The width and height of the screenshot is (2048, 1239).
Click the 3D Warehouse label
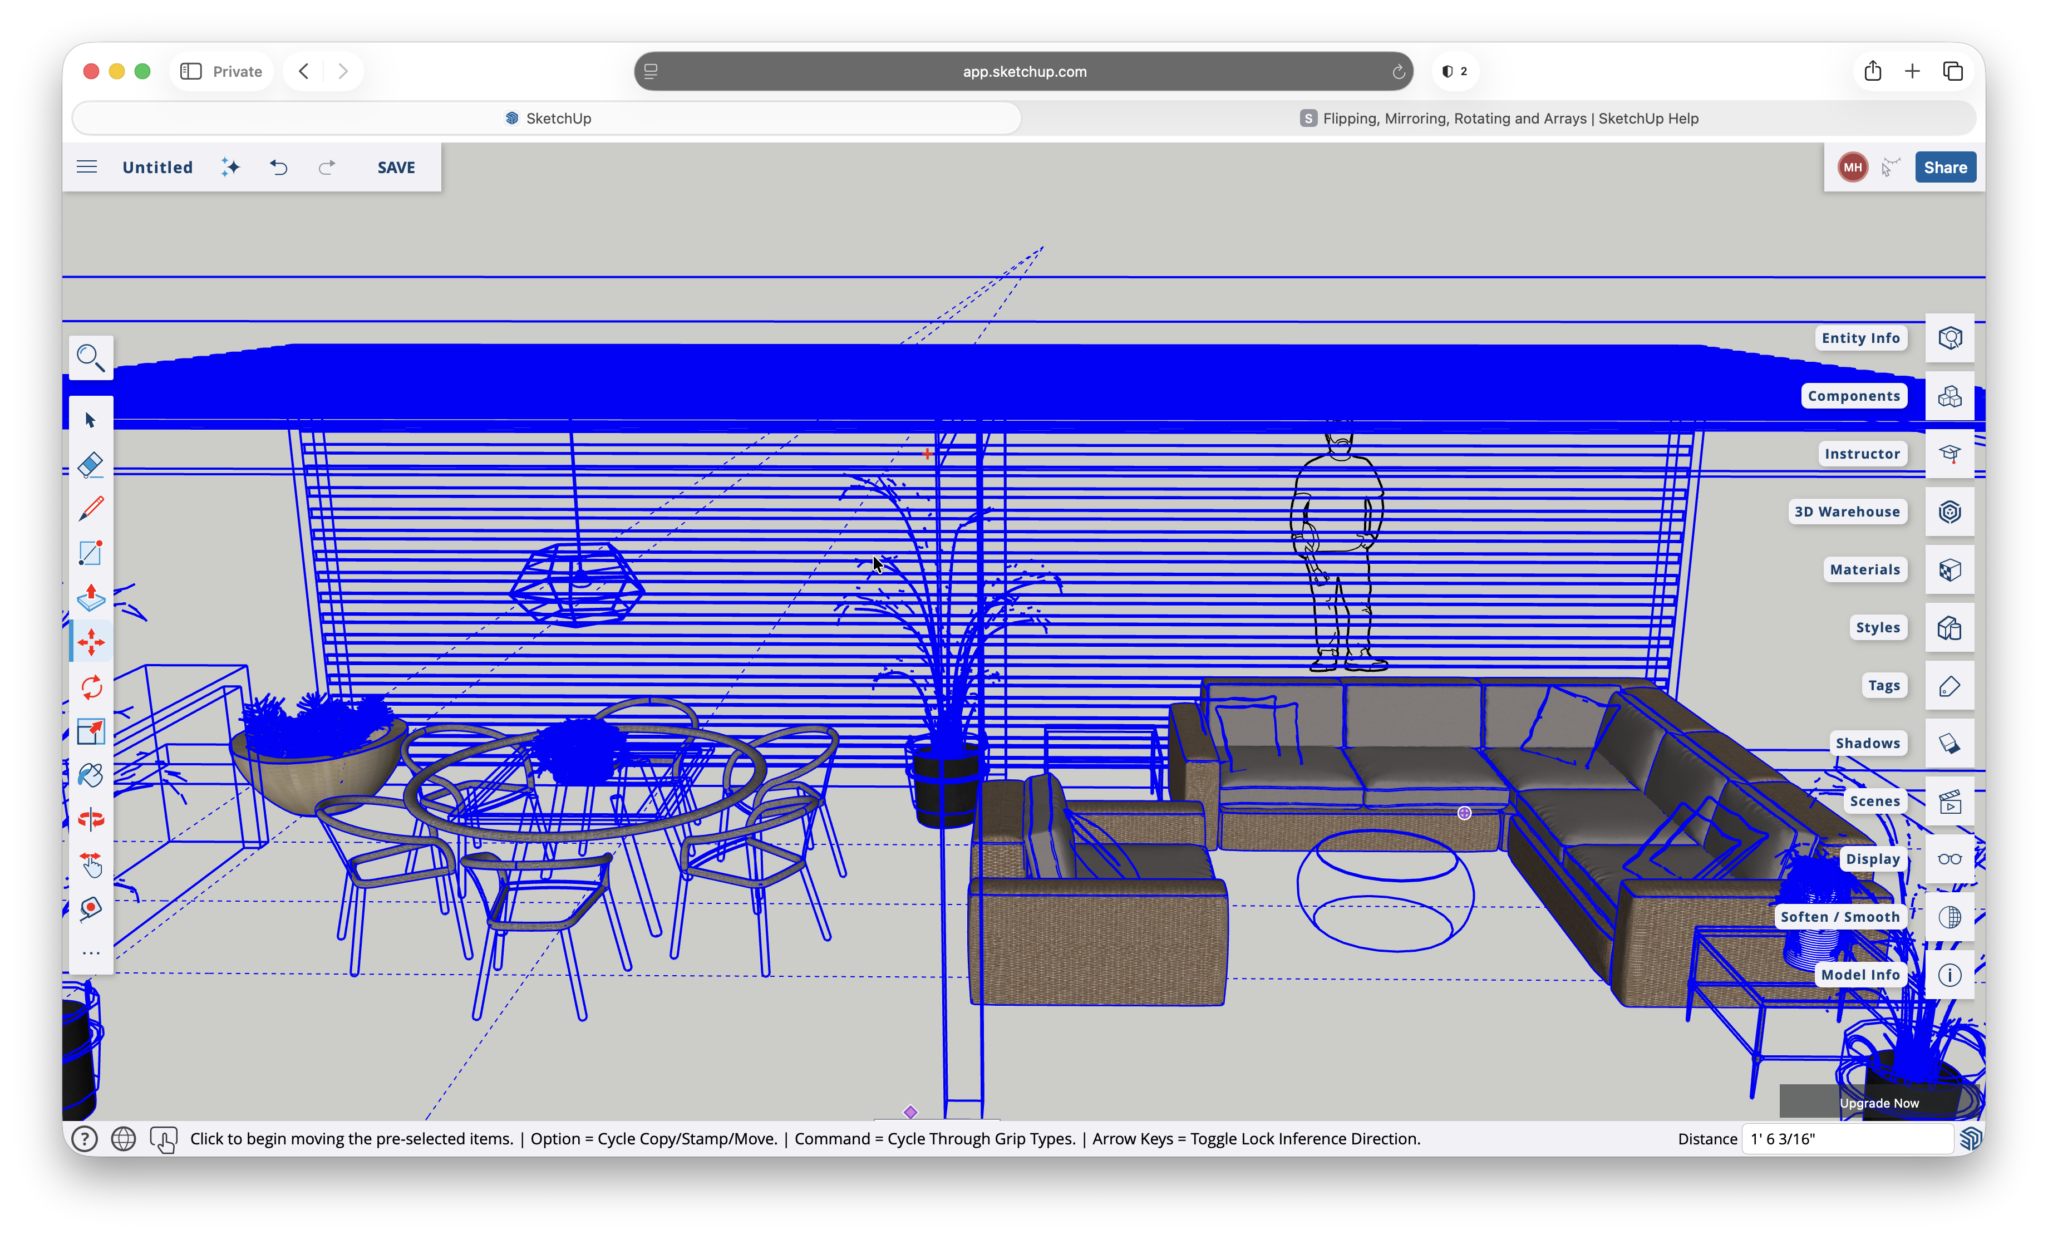(1847, 512)
